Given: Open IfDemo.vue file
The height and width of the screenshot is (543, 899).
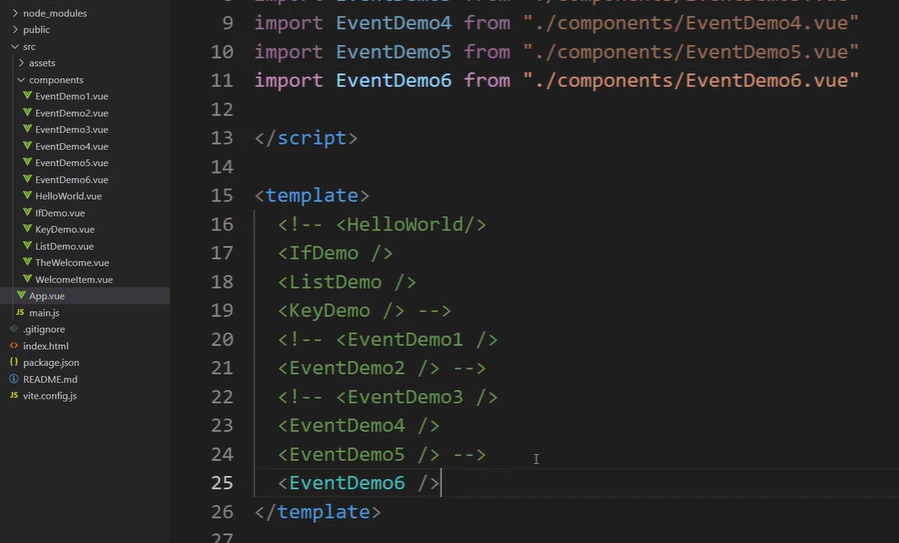Looking at the screenshot, I should coord(60,213).
